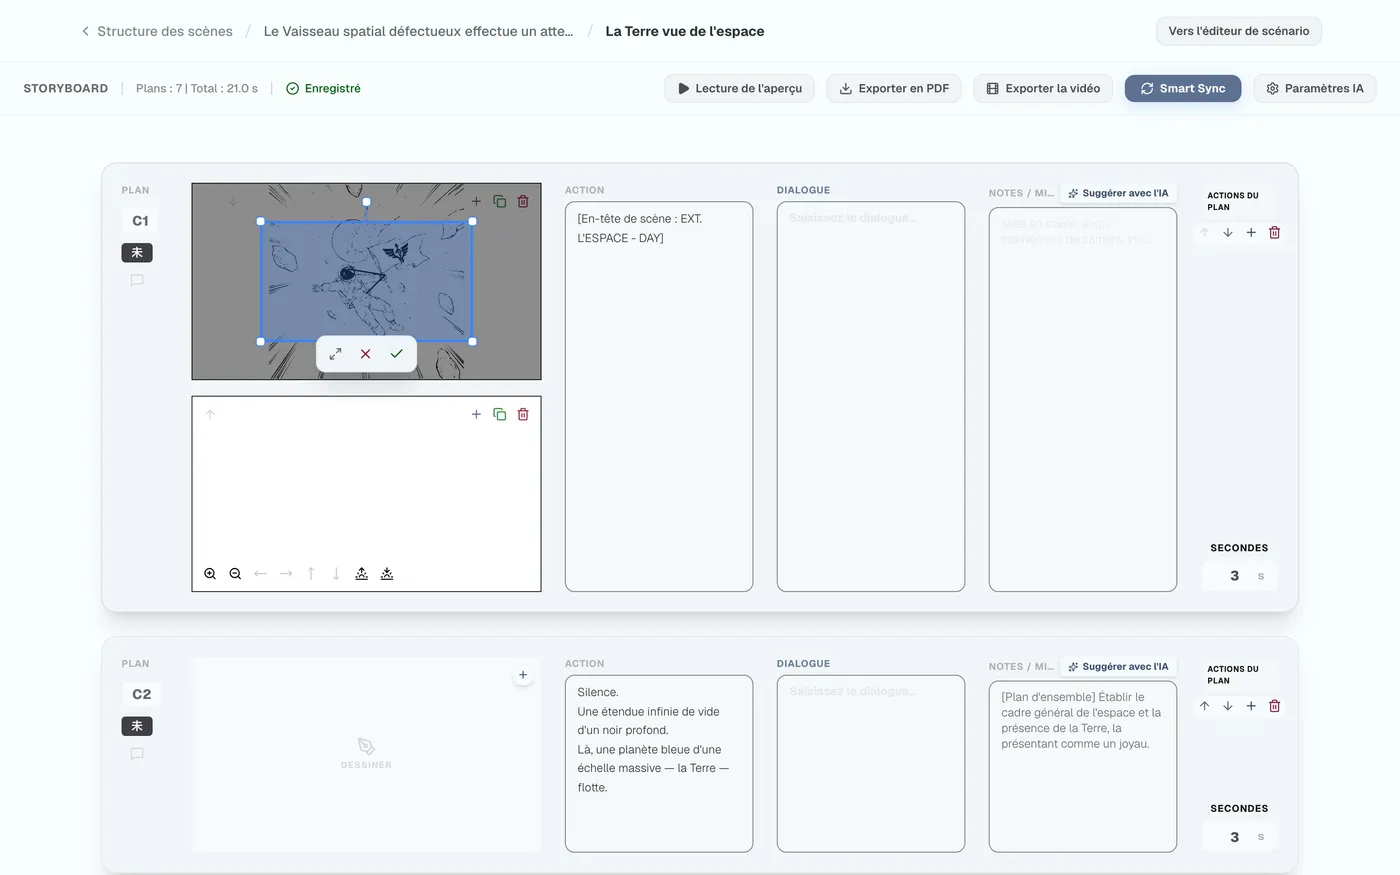Open the comment bubble for plan C2
Image resolution: width=1400 pixels, height=875 pixels.
137,754
